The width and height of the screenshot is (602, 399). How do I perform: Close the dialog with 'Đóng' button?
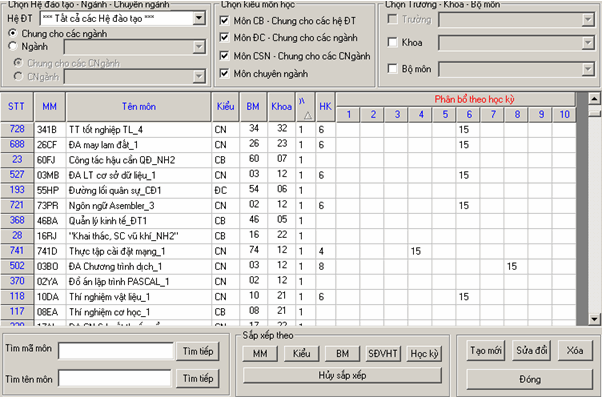(530, 379)
